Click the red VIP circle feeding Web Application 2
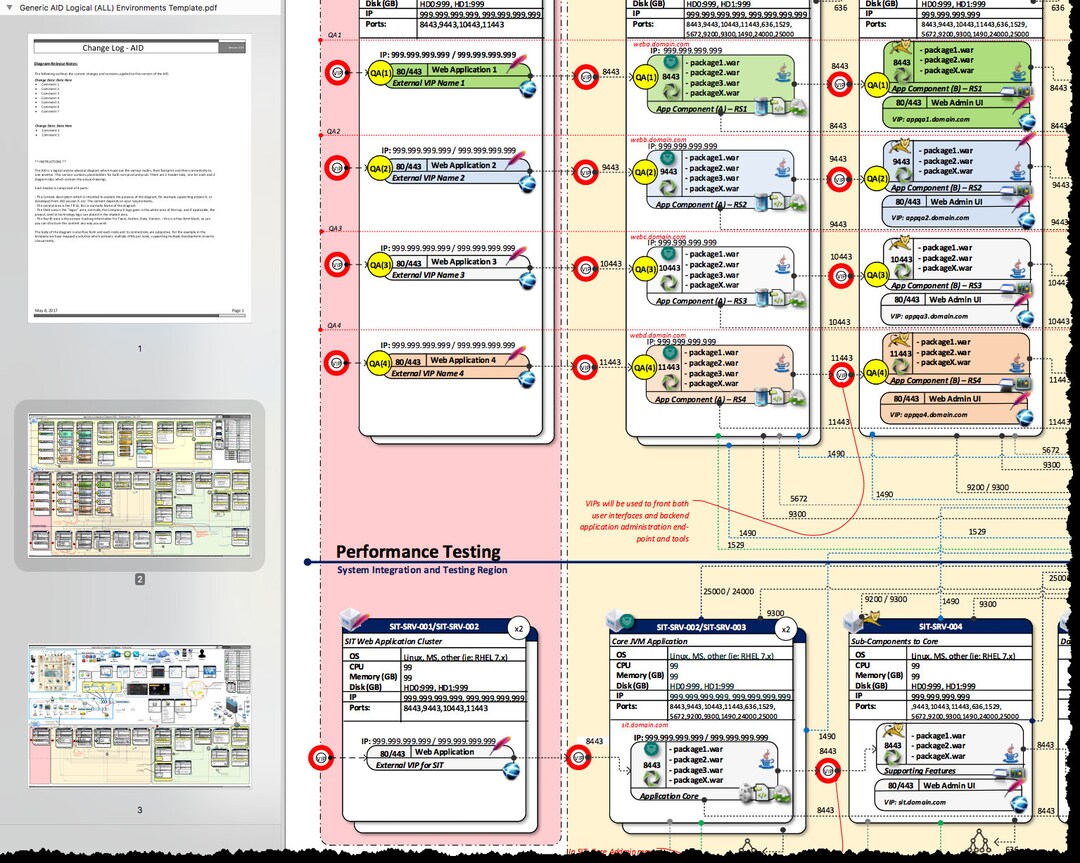The height and width of the screenshot is (863, 1080). (337, 168)
